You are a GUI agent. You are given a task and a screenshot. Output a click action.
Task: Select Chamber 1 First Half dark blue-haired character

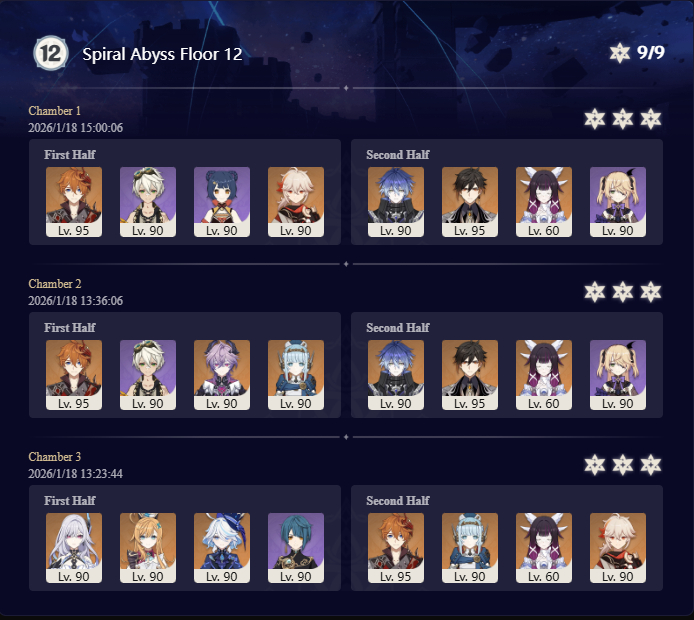[222, 202]
